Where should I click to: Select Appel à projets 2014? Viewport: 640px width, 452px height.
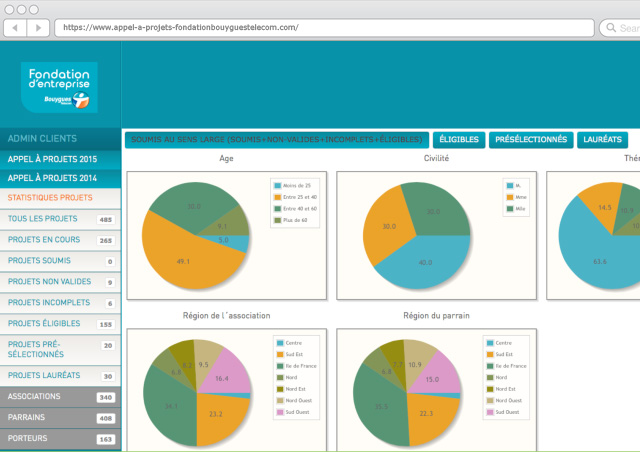tap(60, 178)
